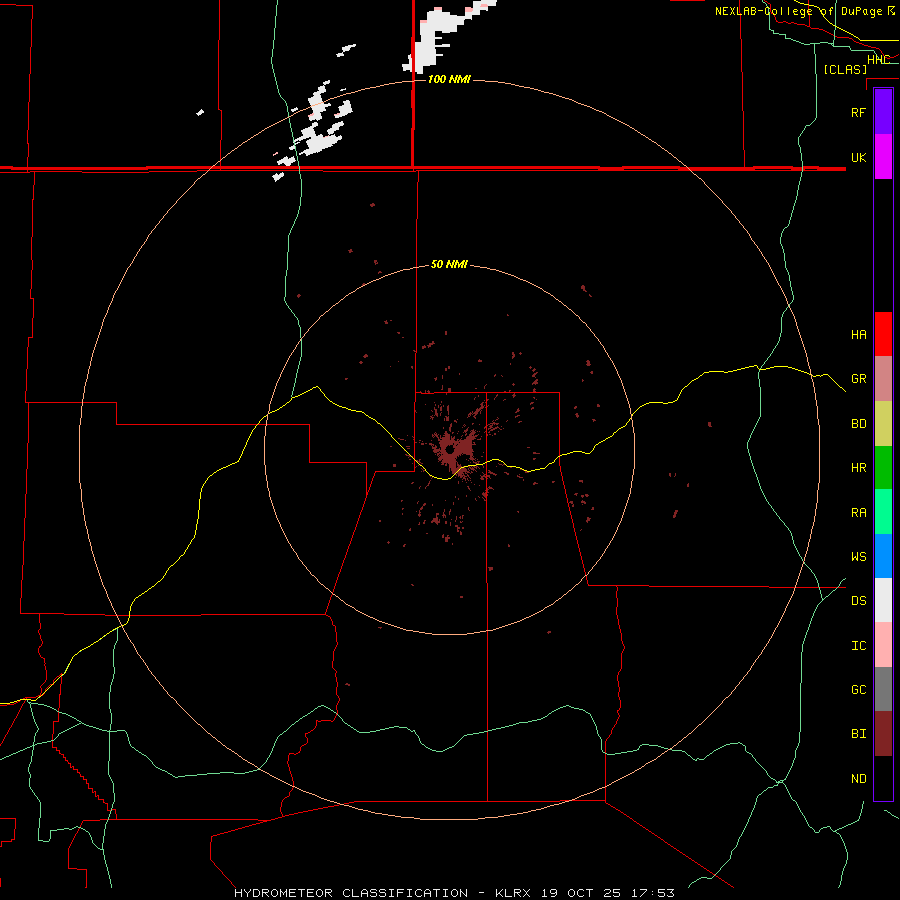Click the white DS legend color swatch
This screenshot has height=900, width=900.
click(883, 600)
